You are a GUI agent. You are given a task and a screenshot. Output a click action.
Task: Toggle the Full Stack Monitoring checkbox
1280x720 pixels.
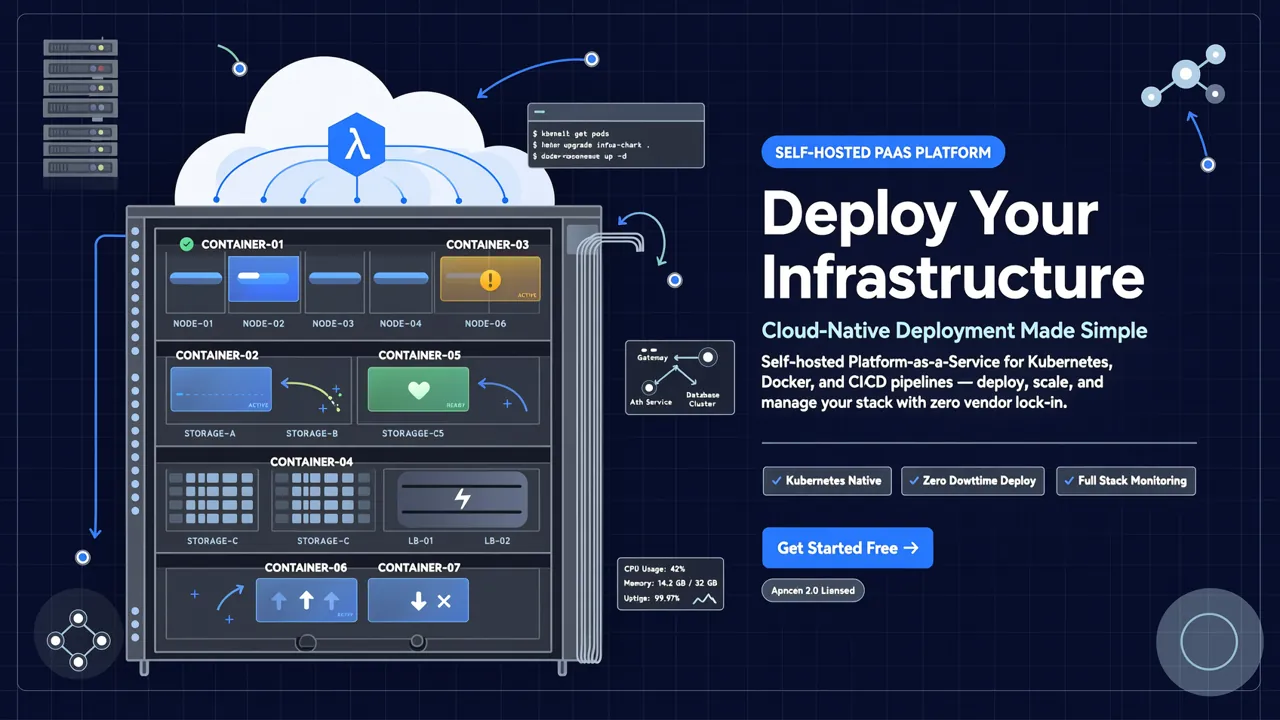pyautogui.click(x=1067, y=481)
